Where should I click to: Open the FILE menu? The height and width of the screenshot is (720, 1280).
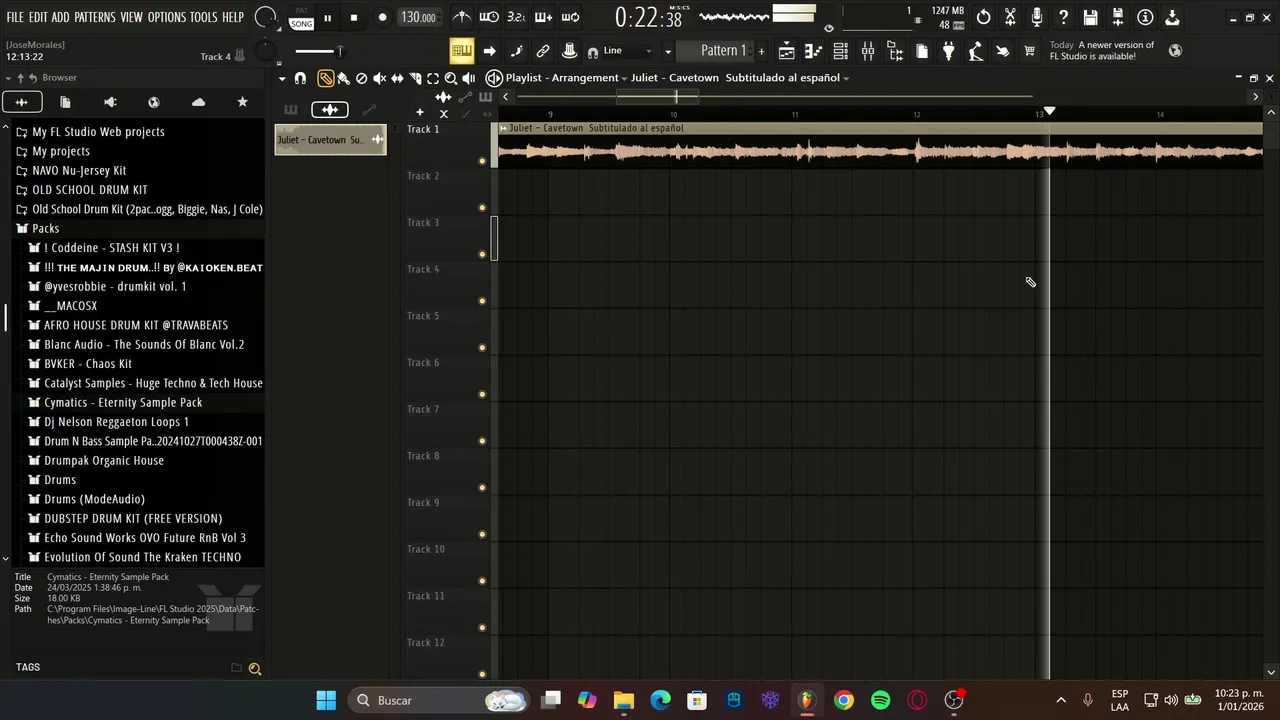tap(15, 17)
